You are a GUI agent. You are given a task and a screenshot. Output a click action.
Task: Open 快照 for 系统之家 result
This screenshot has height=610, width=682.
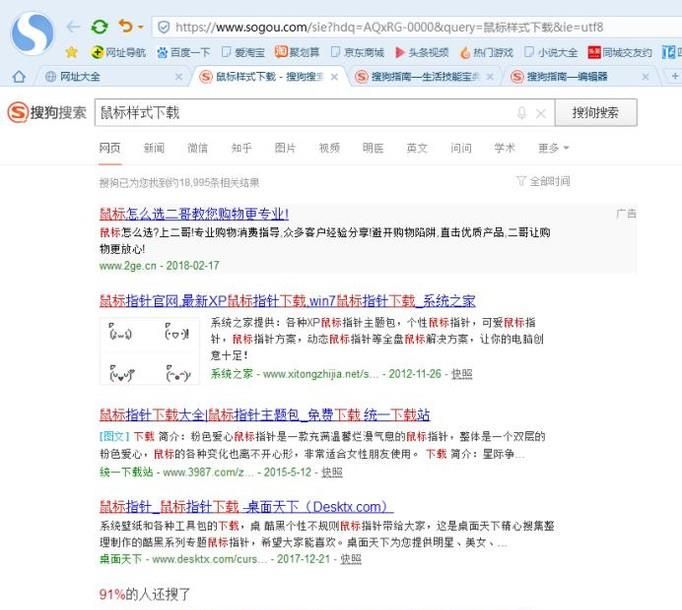coord(462,374)
